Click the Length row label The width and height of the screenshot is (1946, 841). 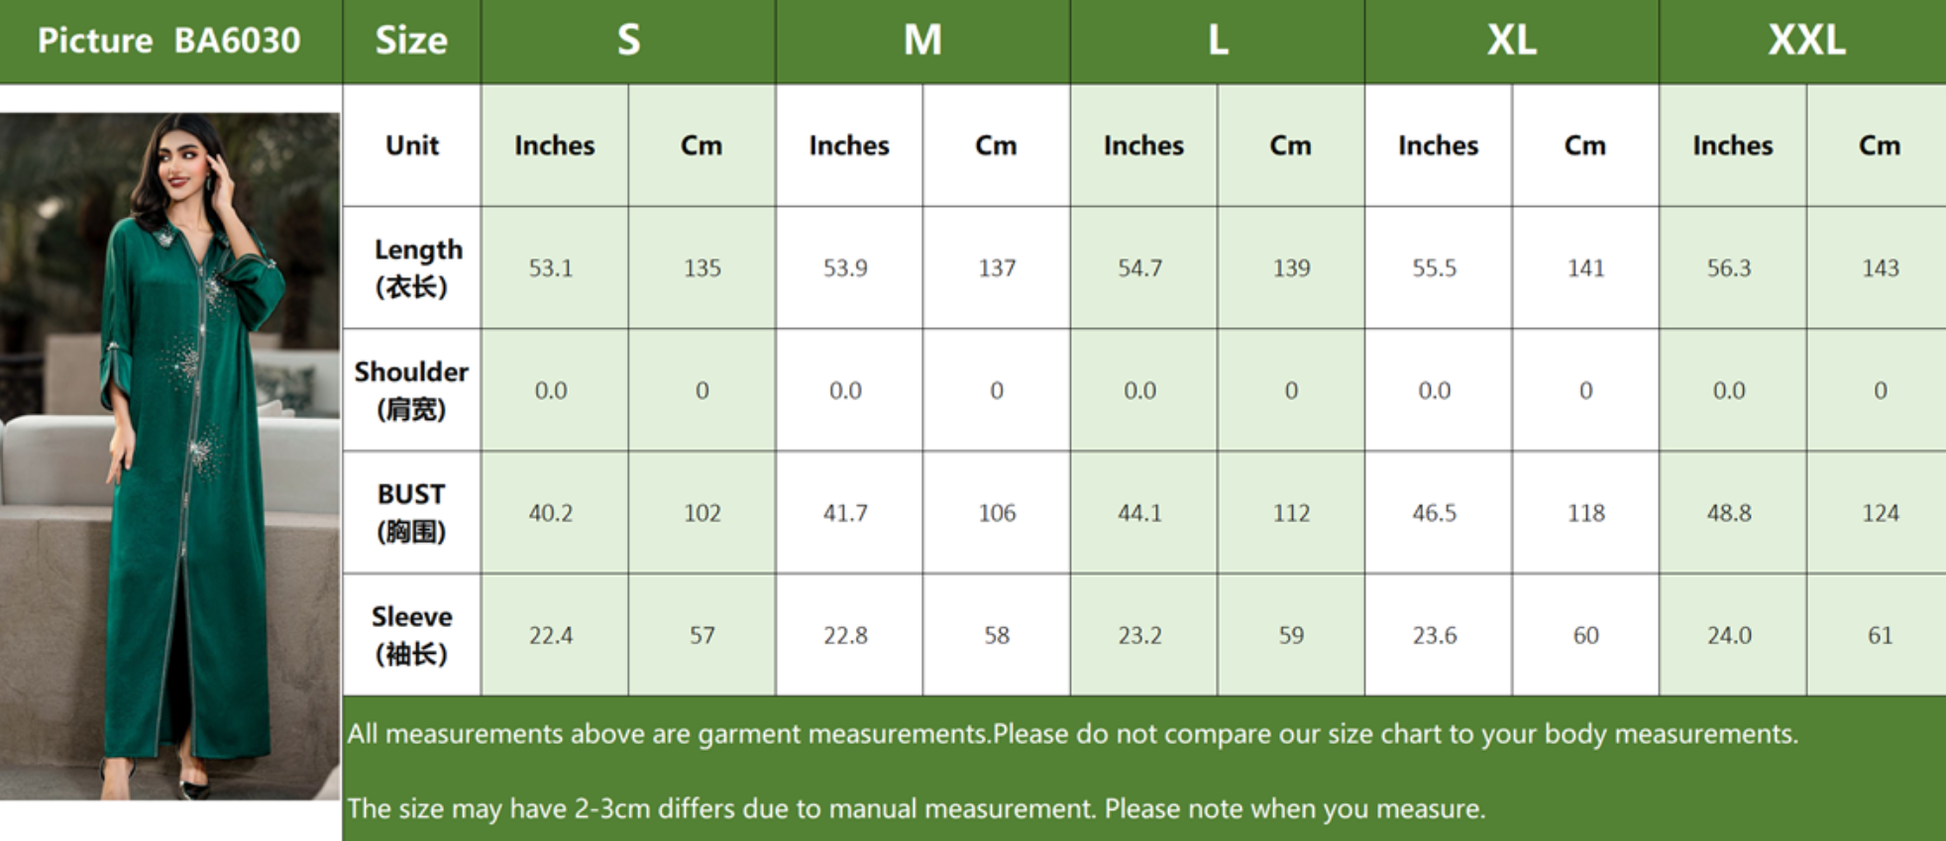coord(412,268)
